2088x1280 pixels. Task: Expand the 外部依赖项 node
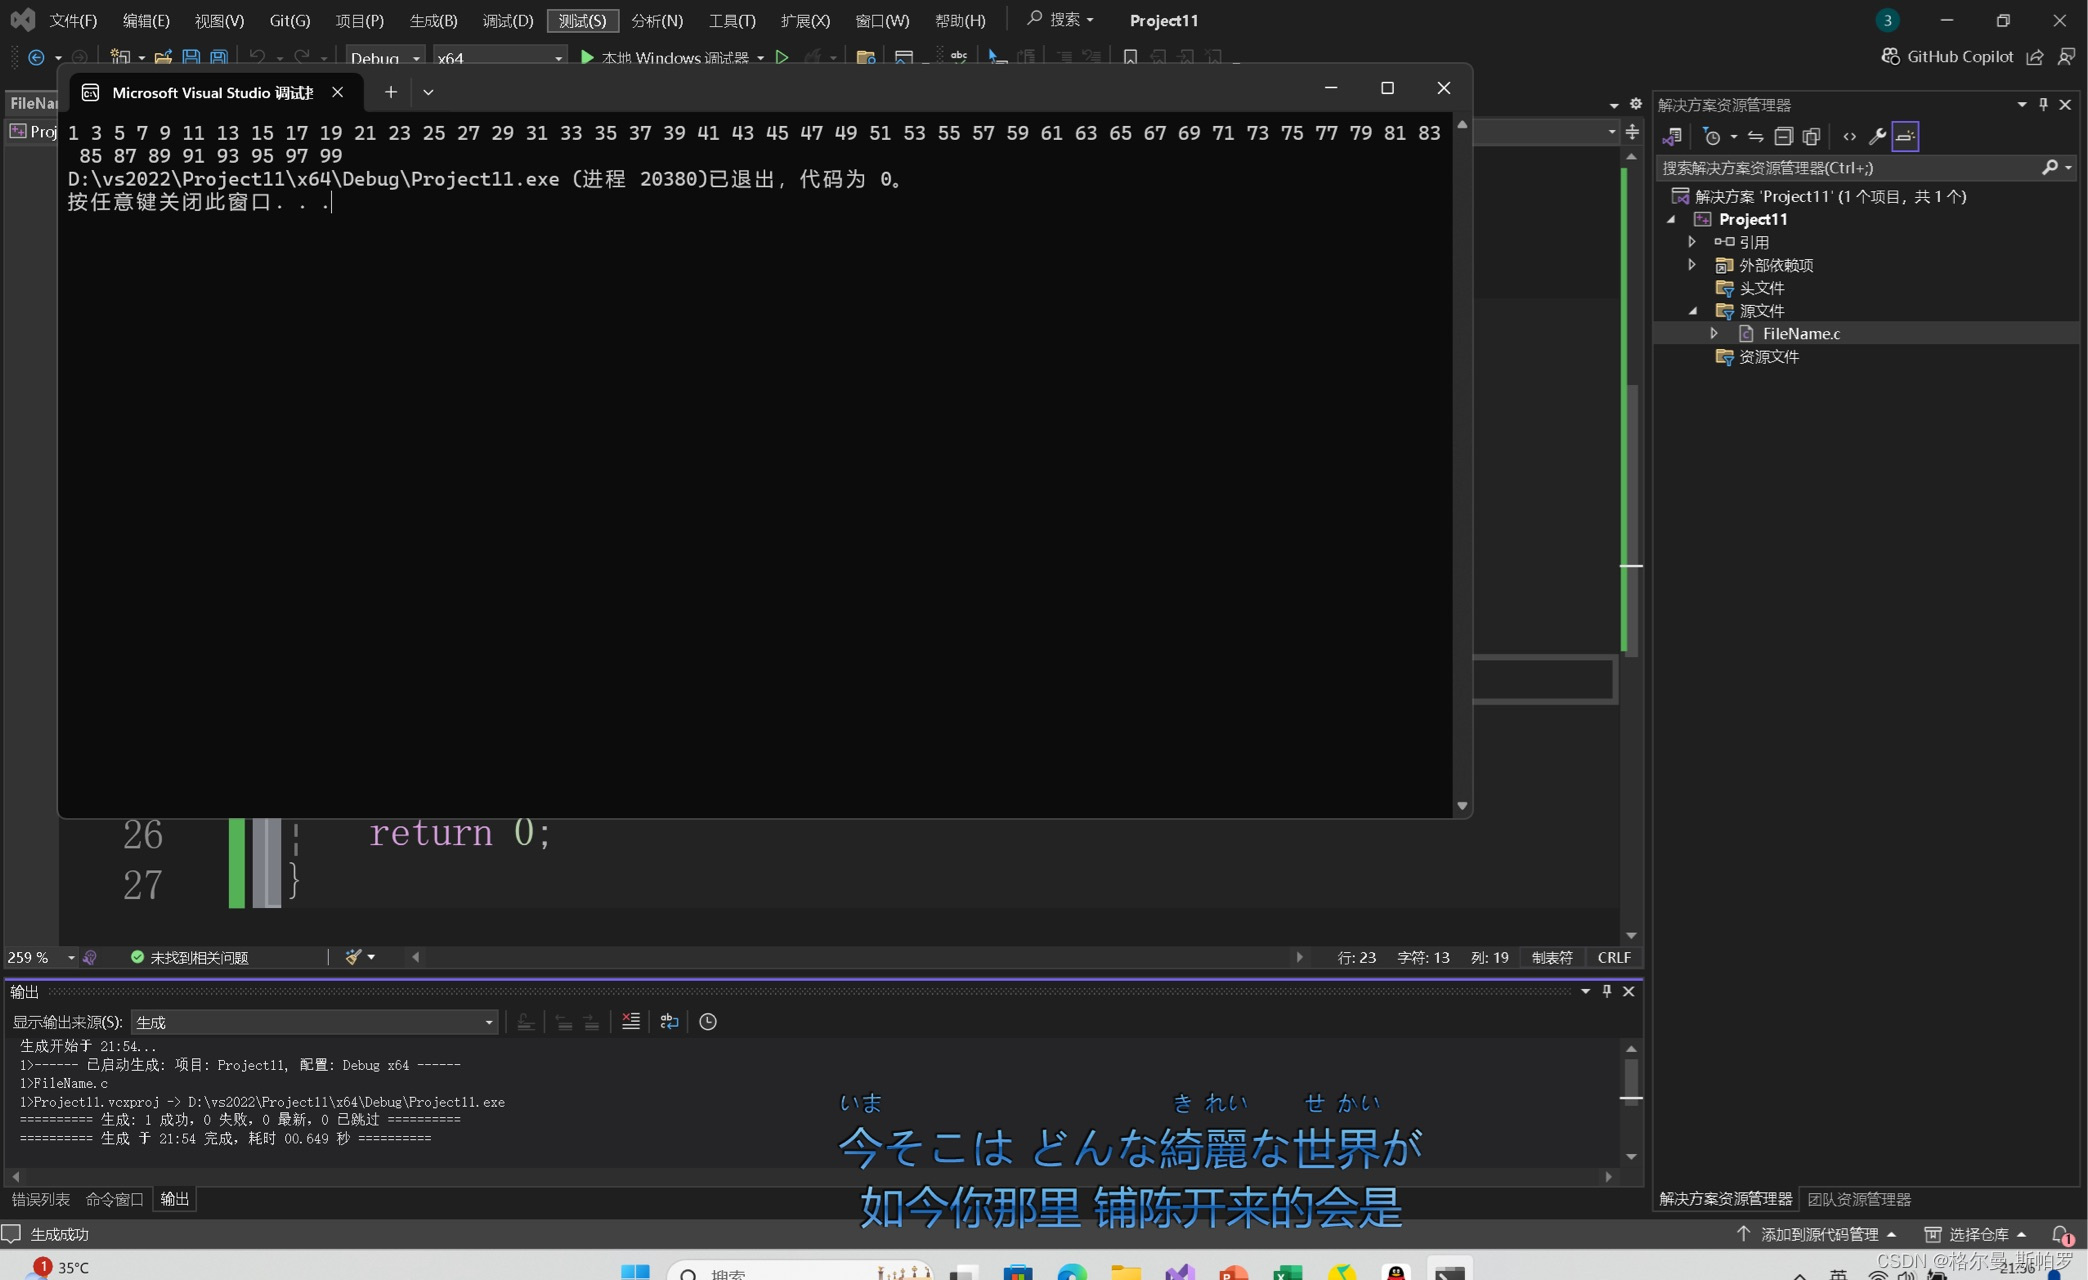(x=1692, y=265)
